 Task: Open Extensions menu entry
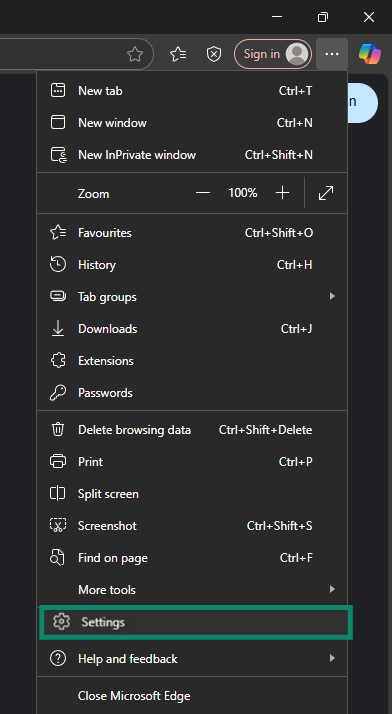click(192, 361)
